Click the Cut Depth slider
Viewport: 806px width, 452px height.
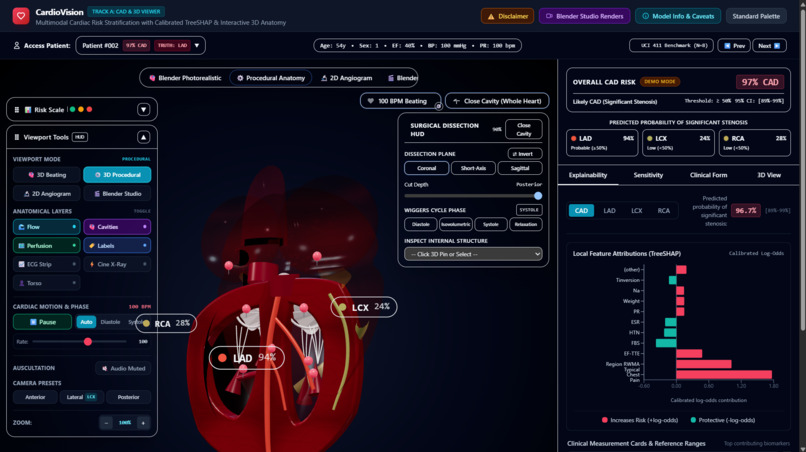473,196
